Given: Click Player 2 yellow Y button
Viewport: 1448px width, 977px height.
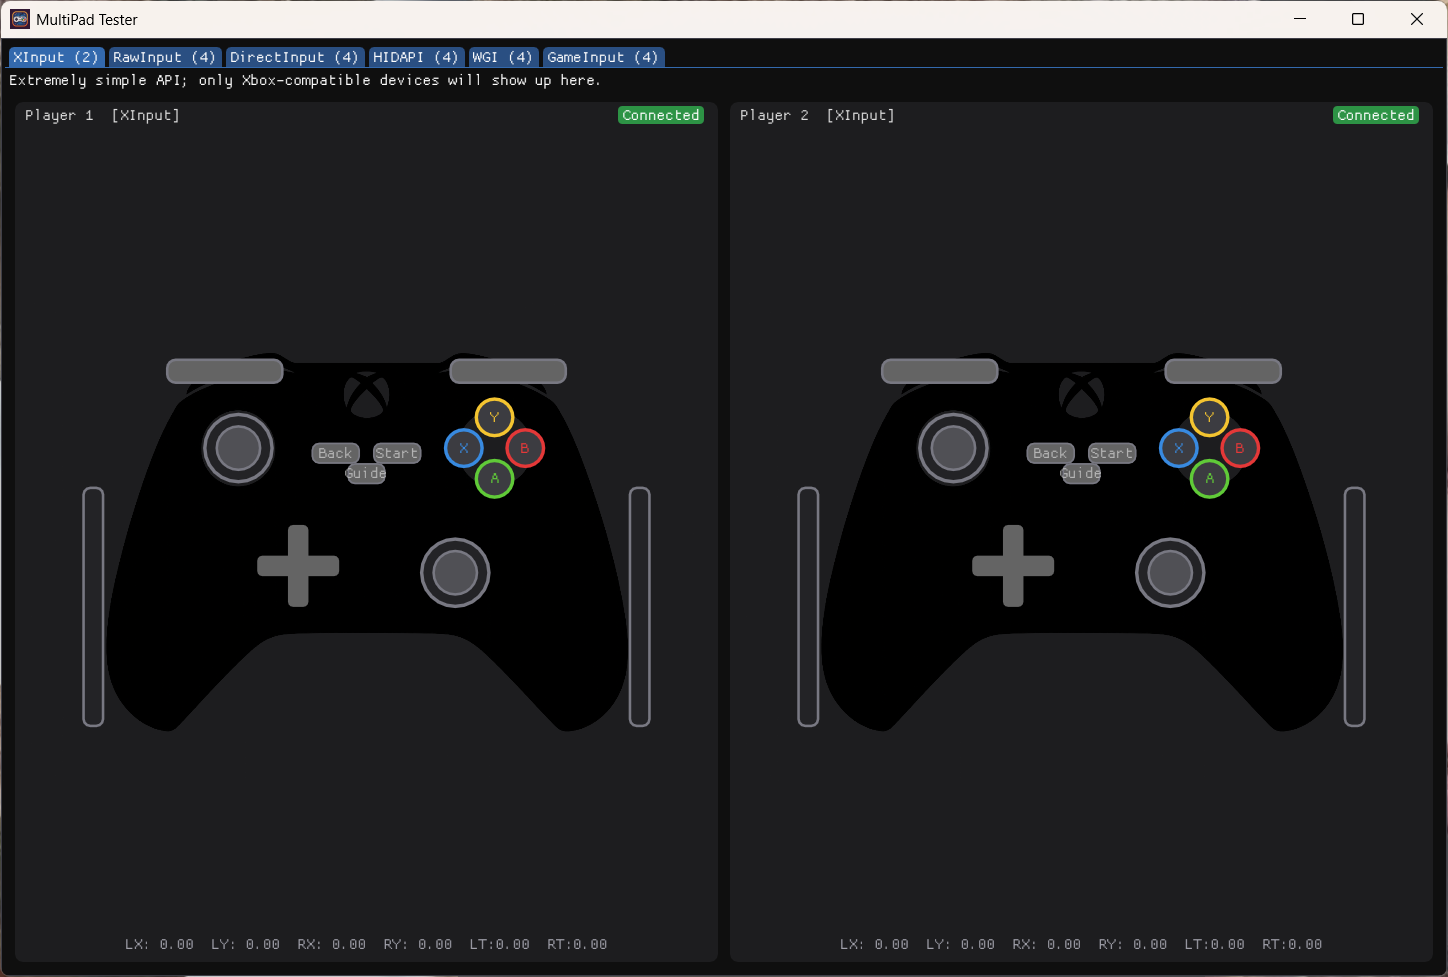Looking at the screenshot, I should click(x=1209, y=417).
